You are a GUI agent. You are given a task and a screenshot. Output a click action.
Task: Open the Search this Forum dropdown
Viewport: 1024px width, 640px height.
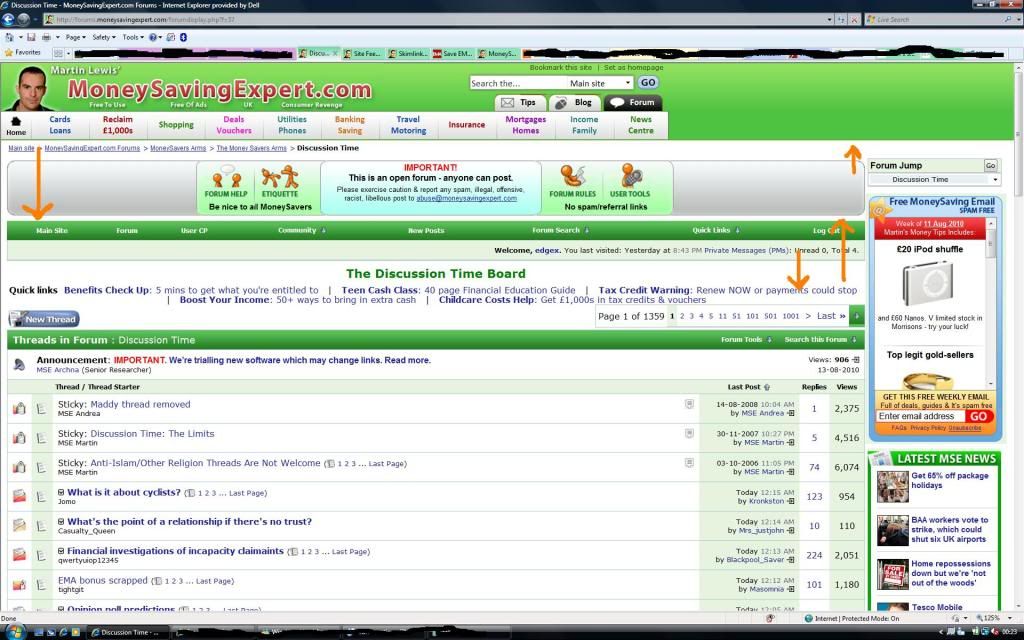tap(820, 340)
